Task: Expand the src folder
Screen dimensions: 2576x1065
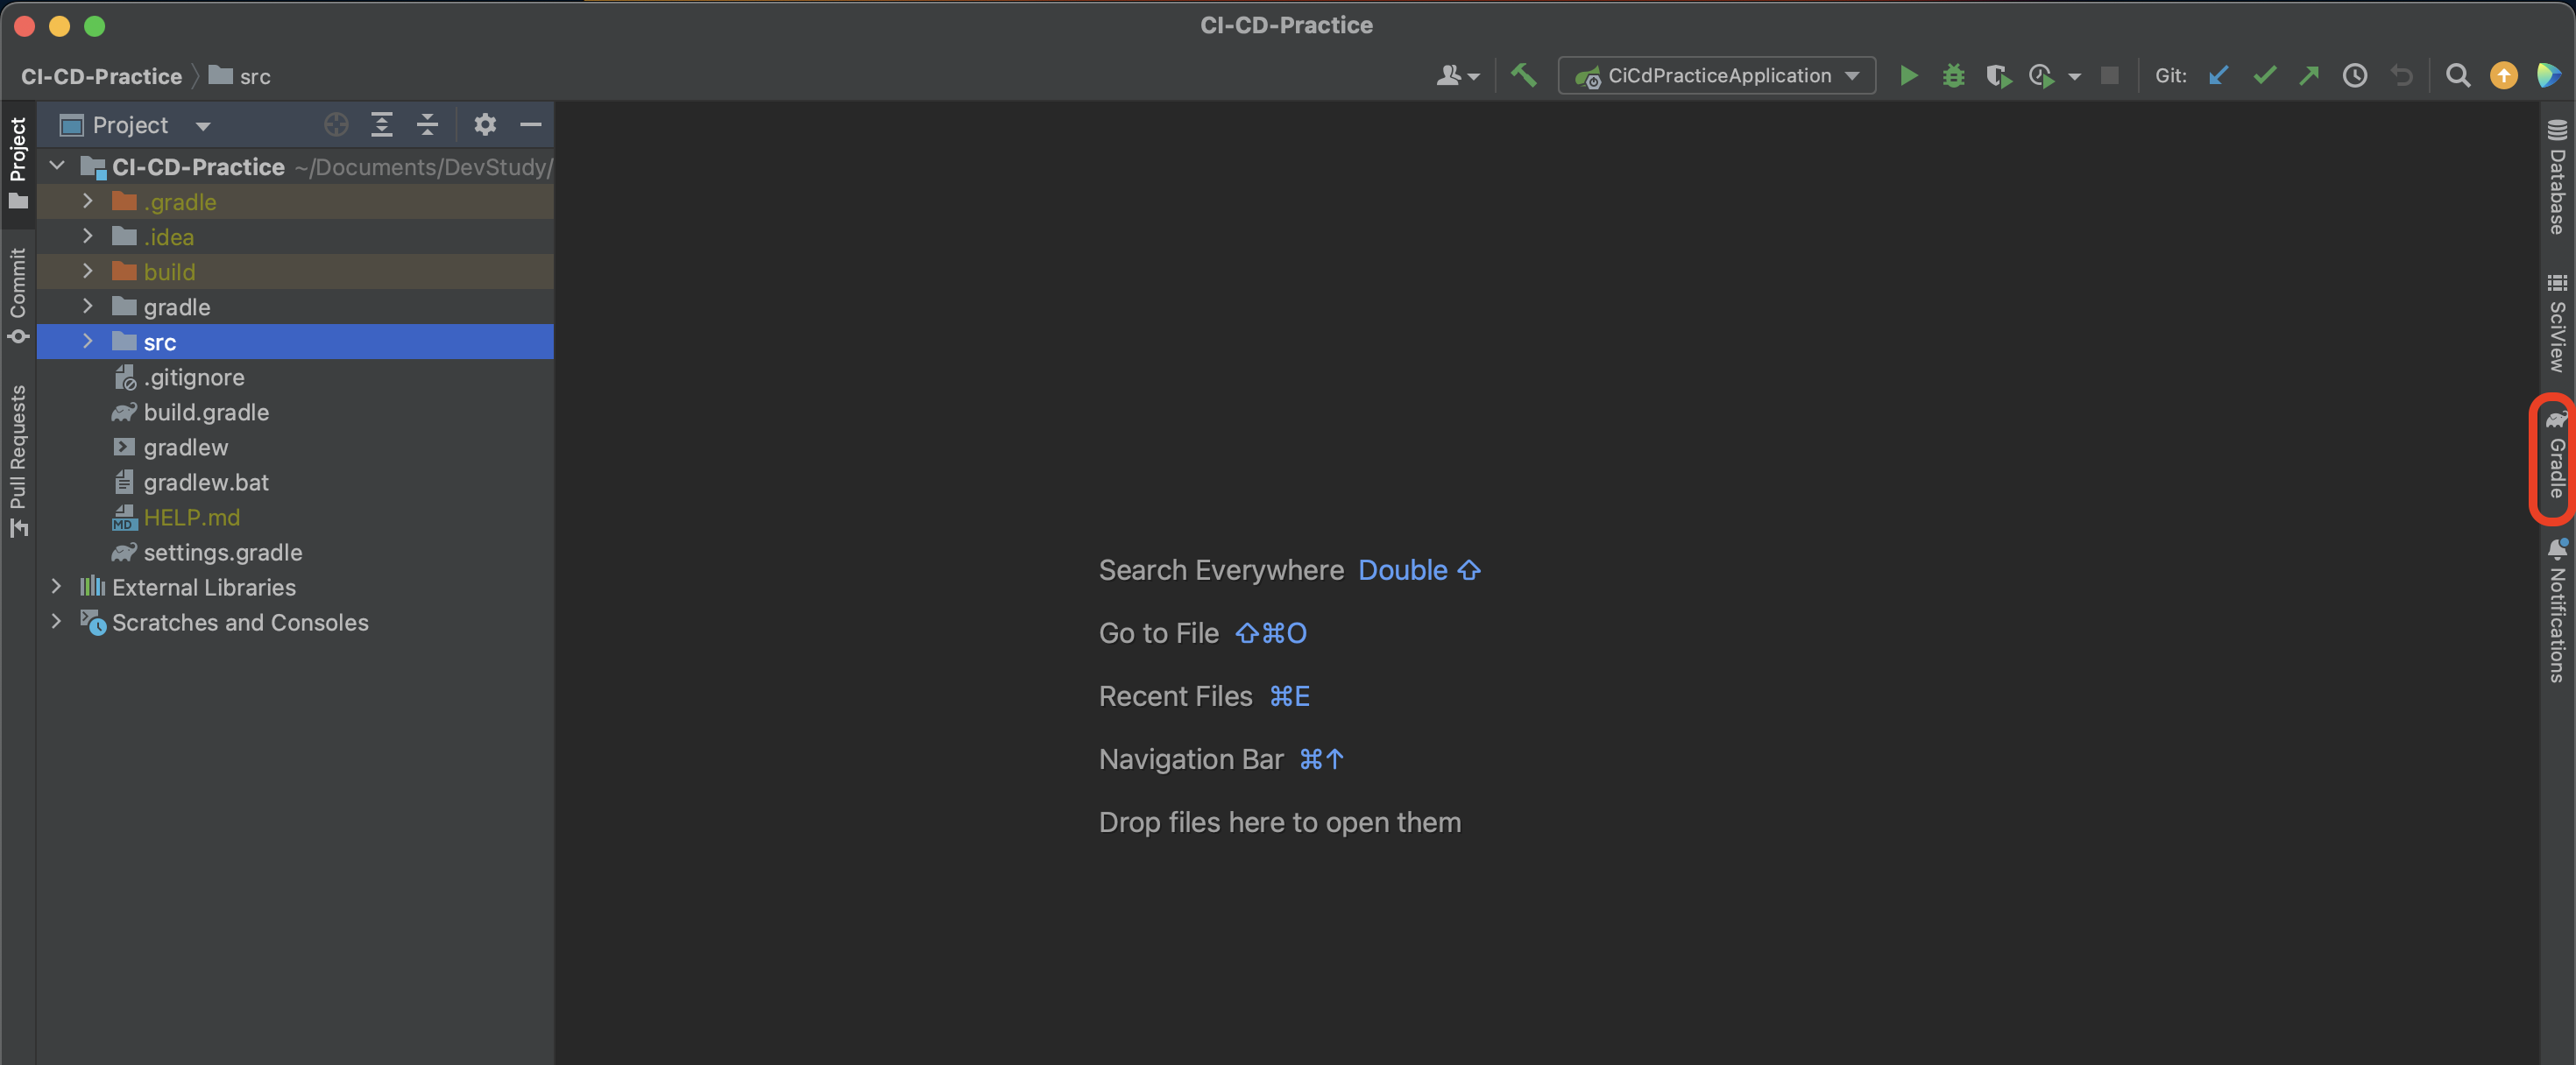Action: pos(88,342)
